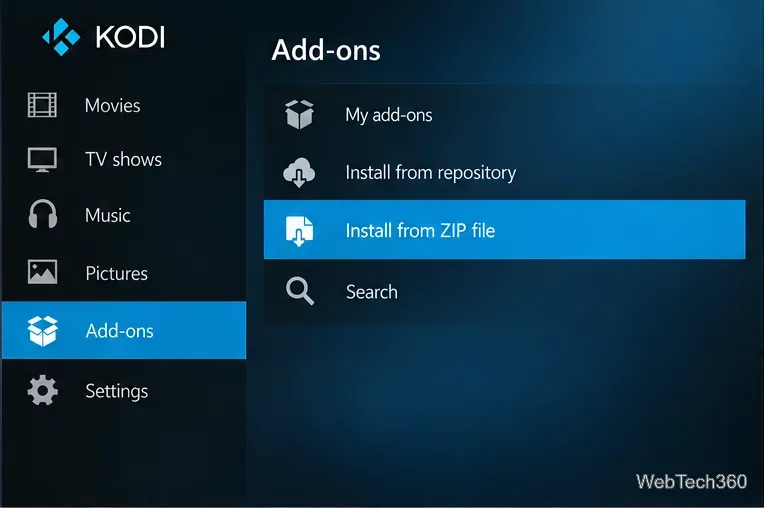Viewport: 764px width, 508px height.
Task: Open My add-ons text entry
Action: coord(389,115)
